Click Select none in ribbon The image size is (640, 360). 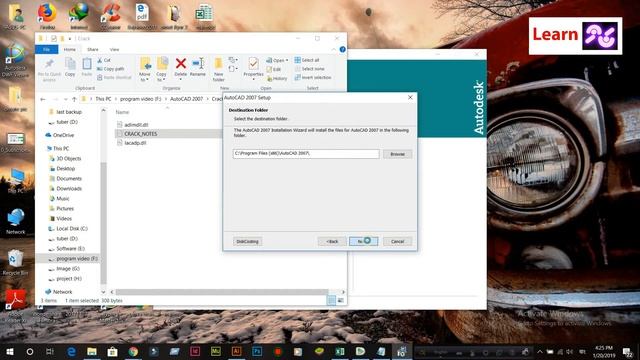point(309,69)
